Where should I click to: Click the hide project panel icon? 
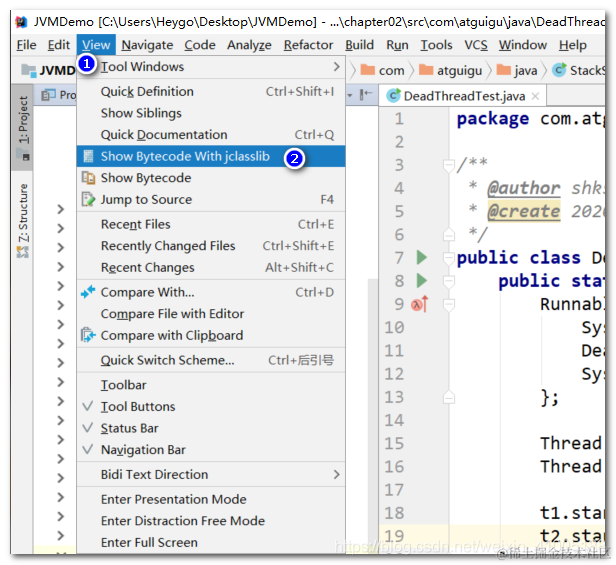tap(365, 94)
